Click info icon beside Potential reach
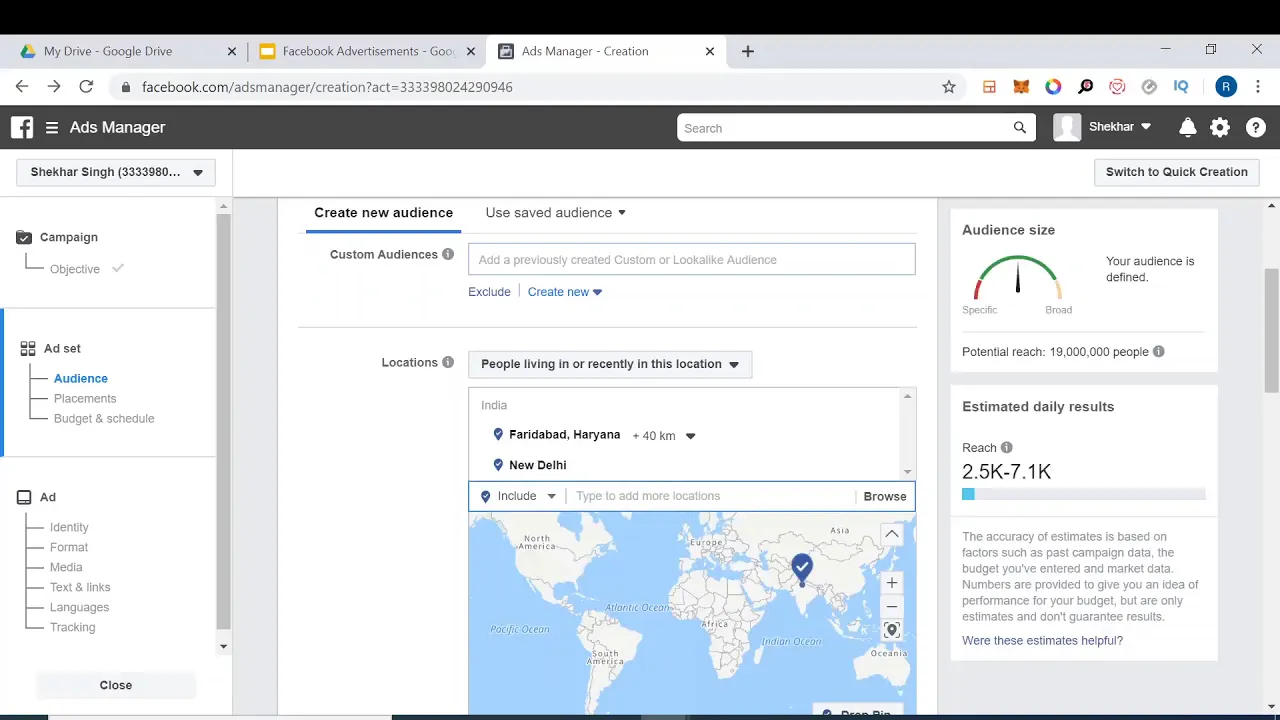Image resolution: width=1280 pixels, height=720 pixels. coord(1159,352)
